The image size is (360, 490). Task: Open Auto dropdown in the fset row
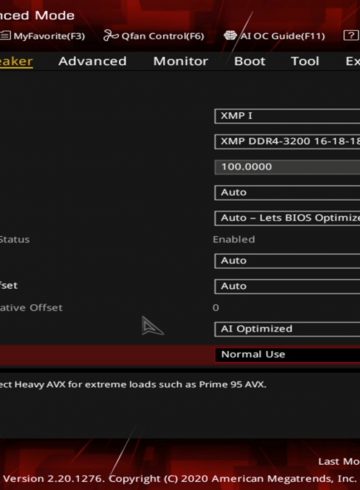[287, 286]
